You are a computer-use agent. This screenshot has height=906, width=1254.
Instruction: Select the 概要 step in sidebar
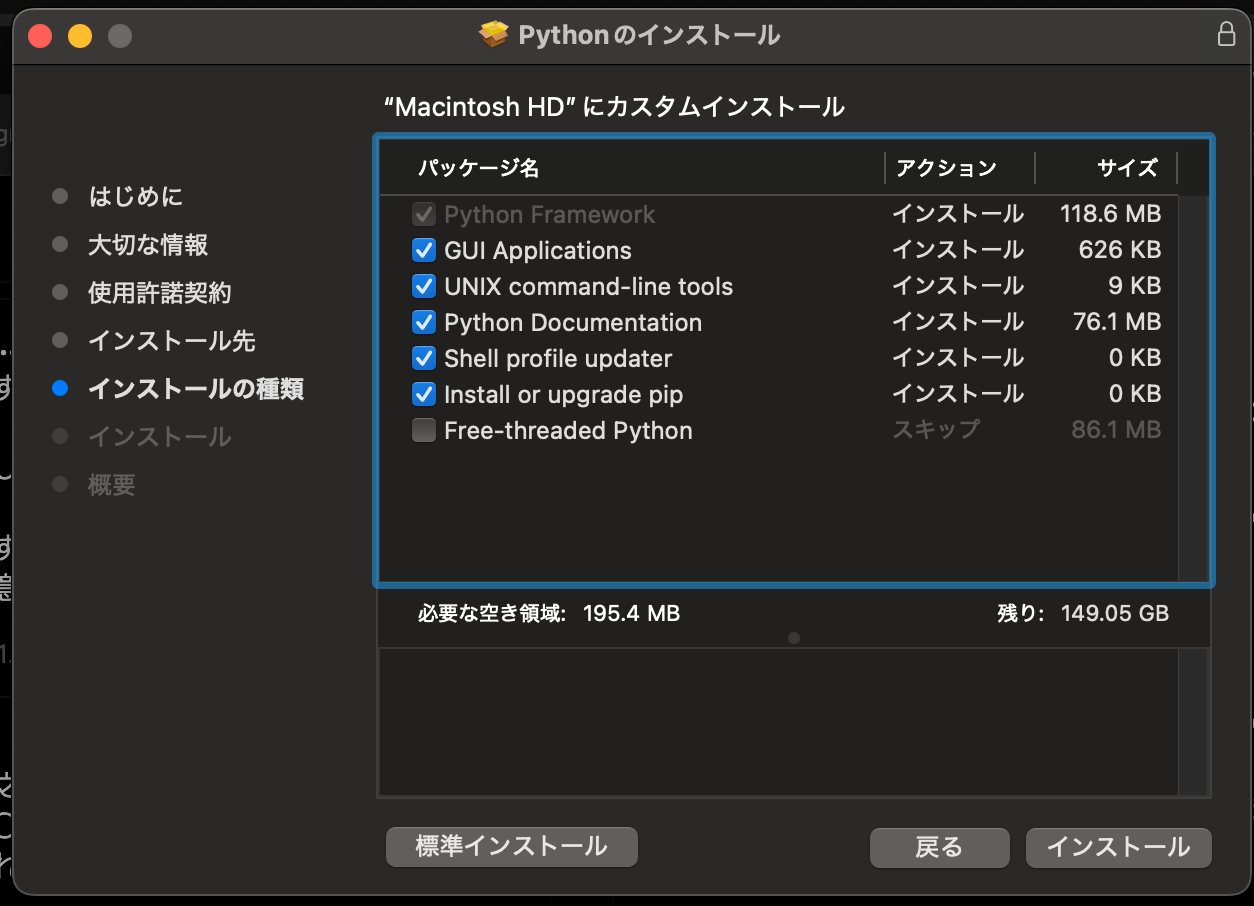tap(112, 485)
